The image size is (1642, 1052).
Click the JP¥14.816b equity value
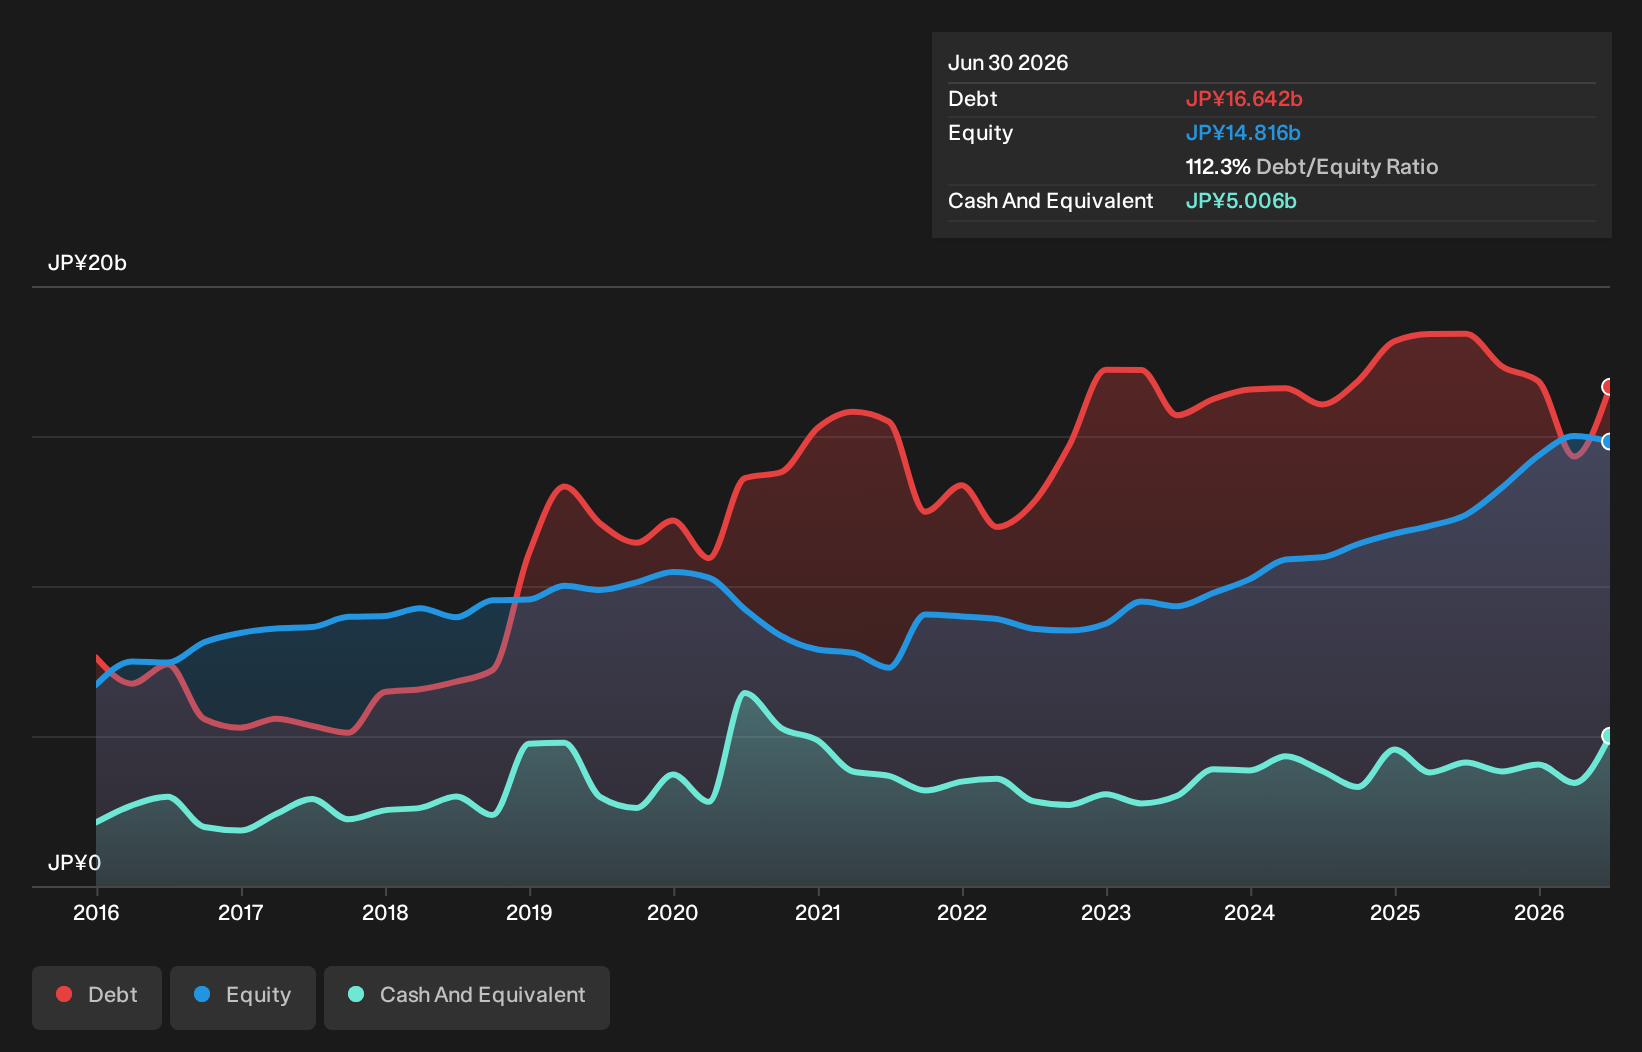coord(1243,133)
